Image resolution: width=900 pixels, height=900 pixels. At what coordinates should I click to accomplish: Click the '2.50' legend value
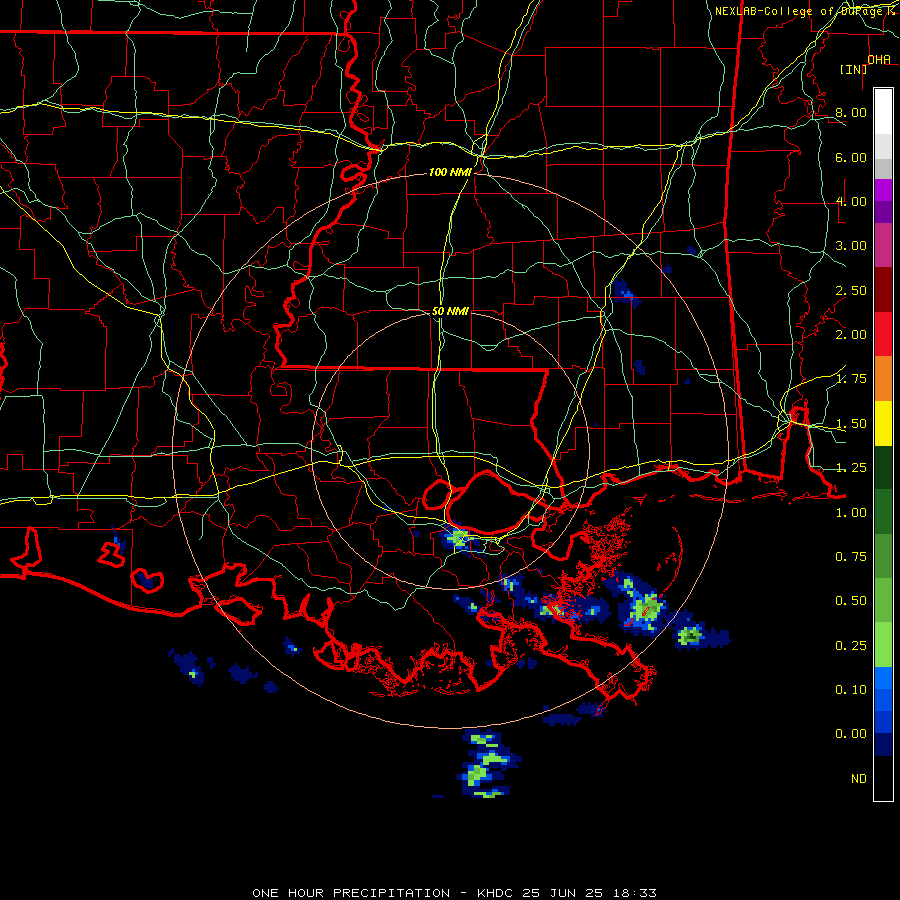(851, 290)
